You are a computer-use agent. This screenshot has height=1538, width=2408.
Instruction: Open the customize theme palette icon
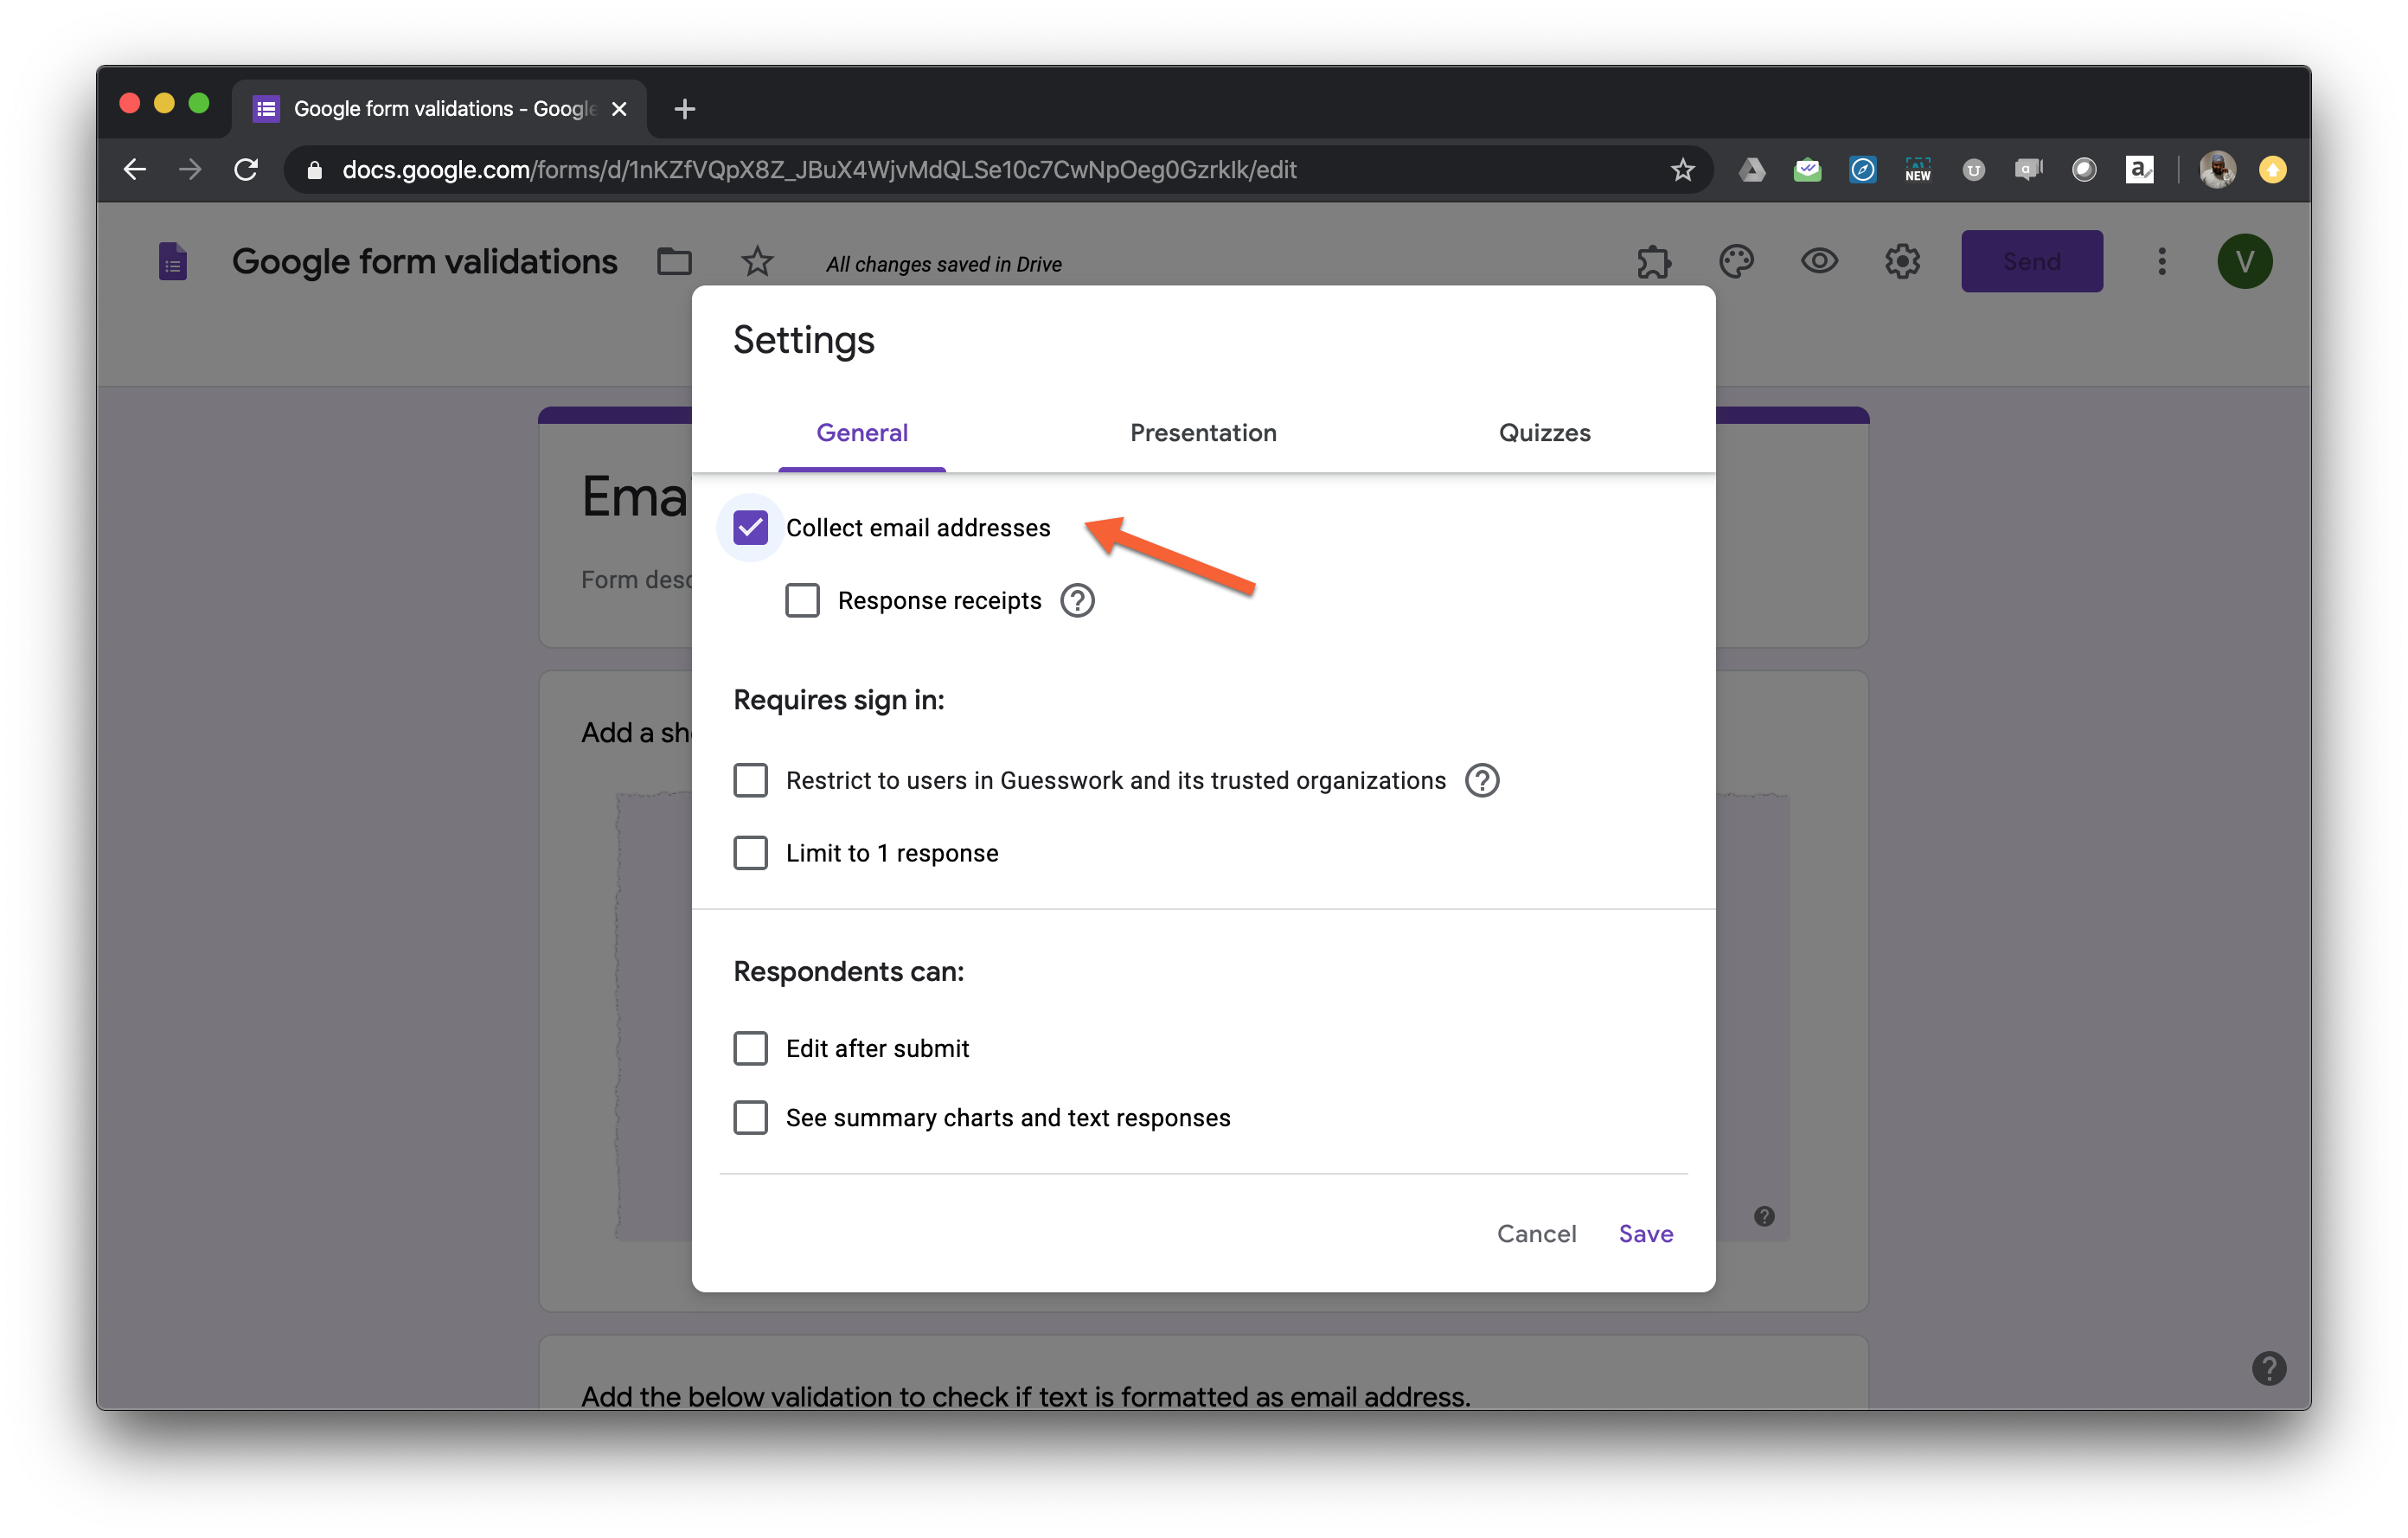click(1736, 262)
